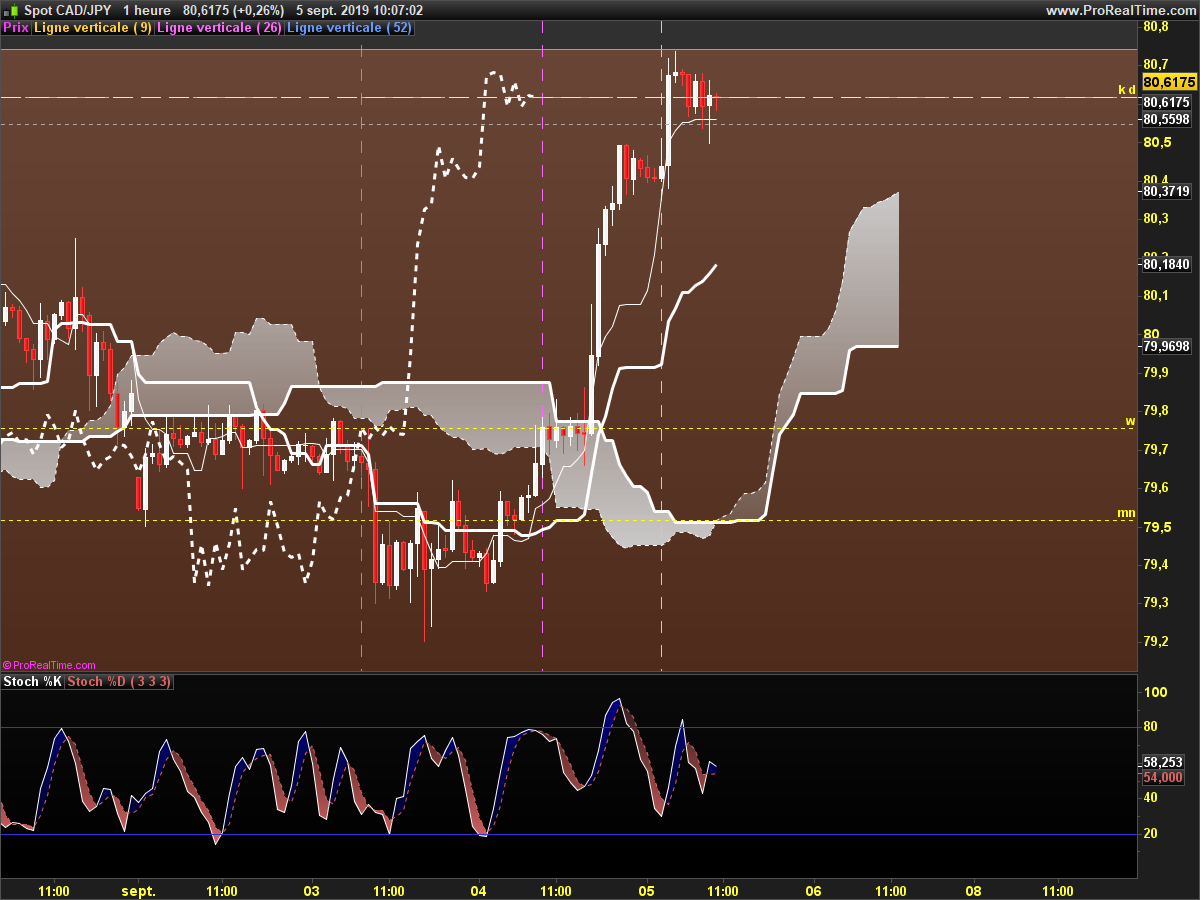Click the 79,6 price scale value
Screen dimensions: 1200x900
click(1157, 487)
